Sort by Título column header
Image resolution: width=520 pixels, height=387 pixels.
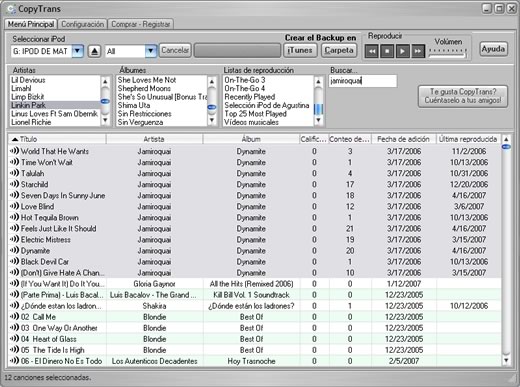tap(57, 139)
